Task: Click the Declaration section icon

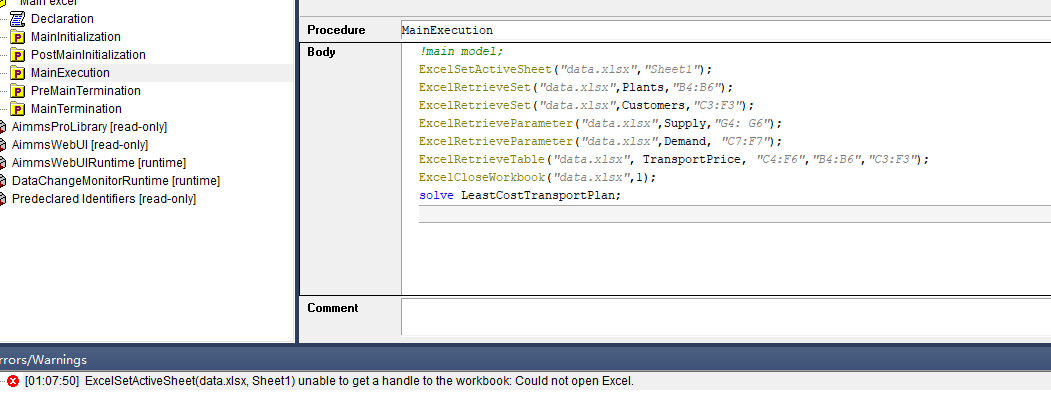Action: (x=17, y=19)
